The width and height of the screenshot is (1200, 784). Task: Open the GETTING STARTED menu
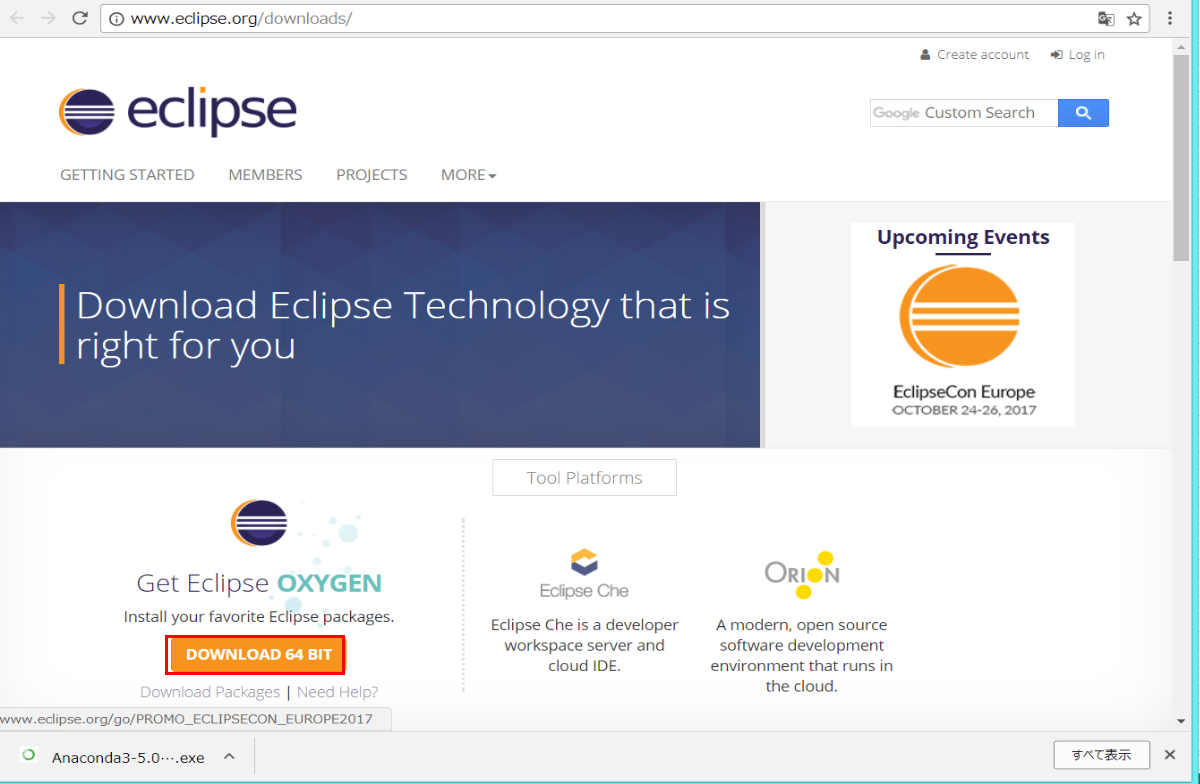tap(127, 174)
